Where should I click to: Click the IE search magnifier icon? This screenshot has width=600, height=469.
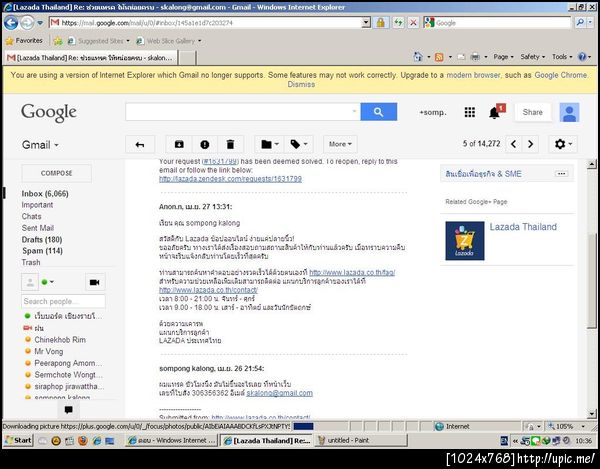tap(580, 23)
